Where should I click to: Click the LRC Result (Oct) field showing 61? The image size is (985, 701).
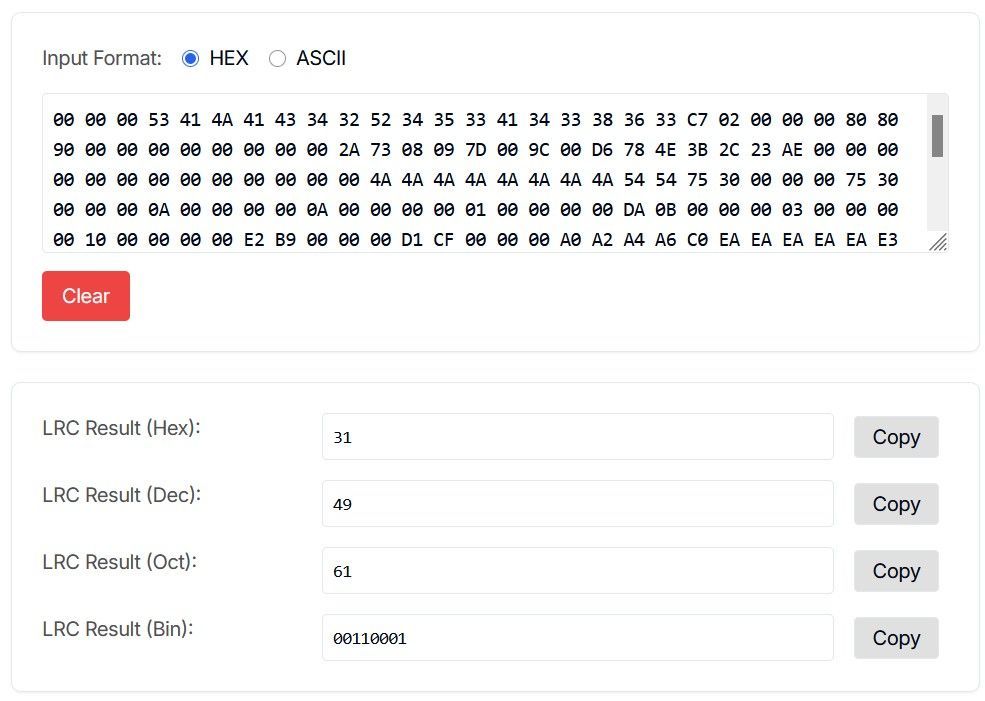[x=577, y=571]
